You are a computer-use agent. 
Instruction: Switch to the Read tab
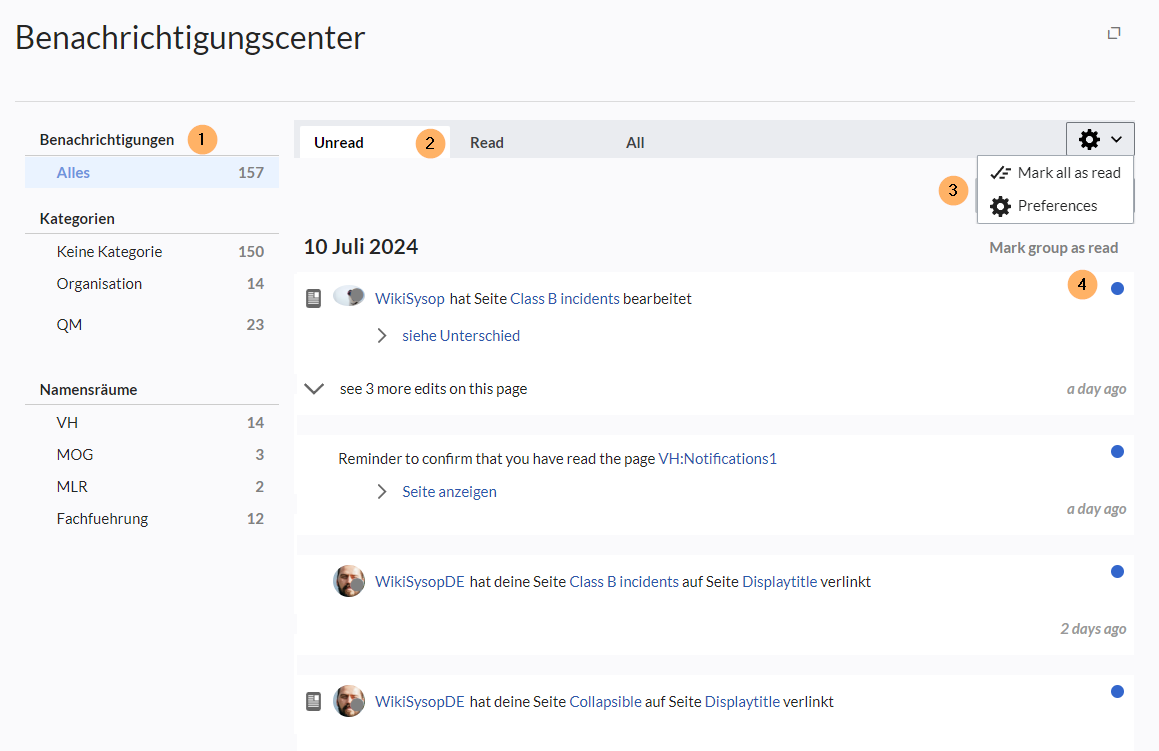coord(487,143)
